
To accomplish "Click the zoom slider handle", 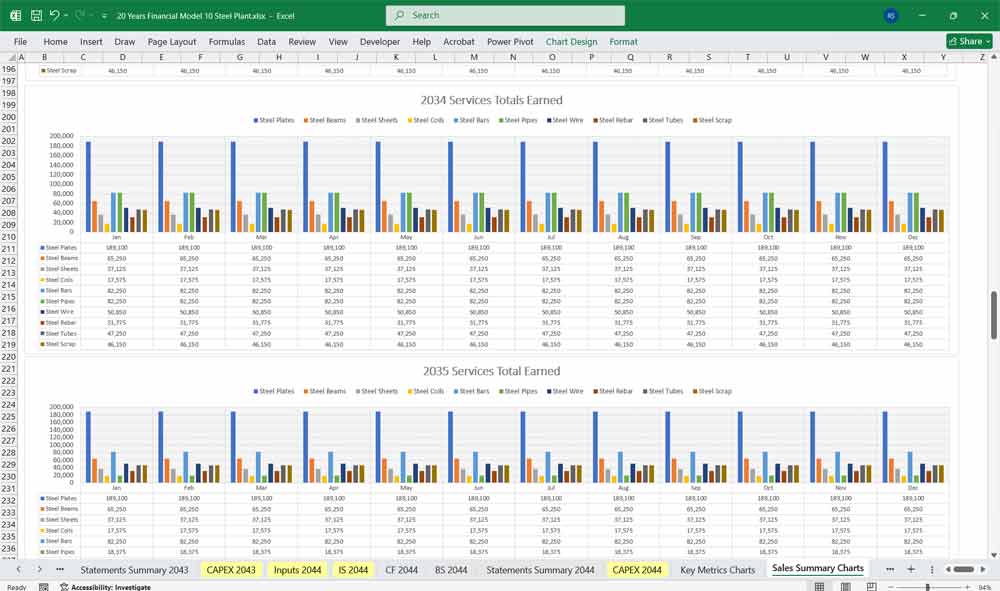I will click(928, 586).
